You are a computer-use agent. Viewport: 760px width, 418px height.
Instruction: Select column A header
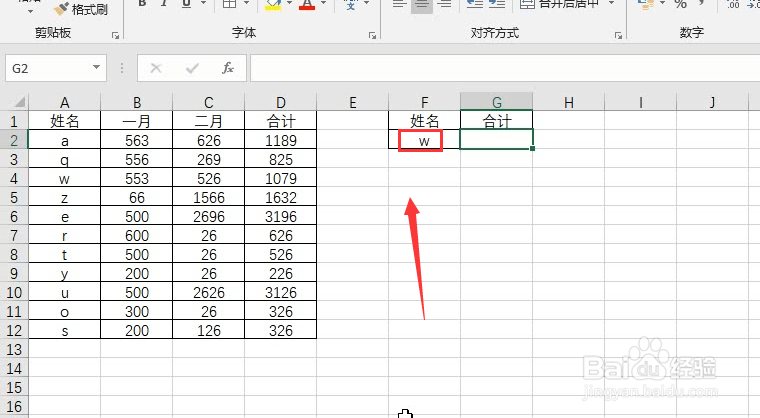click(x=64, y=102)
